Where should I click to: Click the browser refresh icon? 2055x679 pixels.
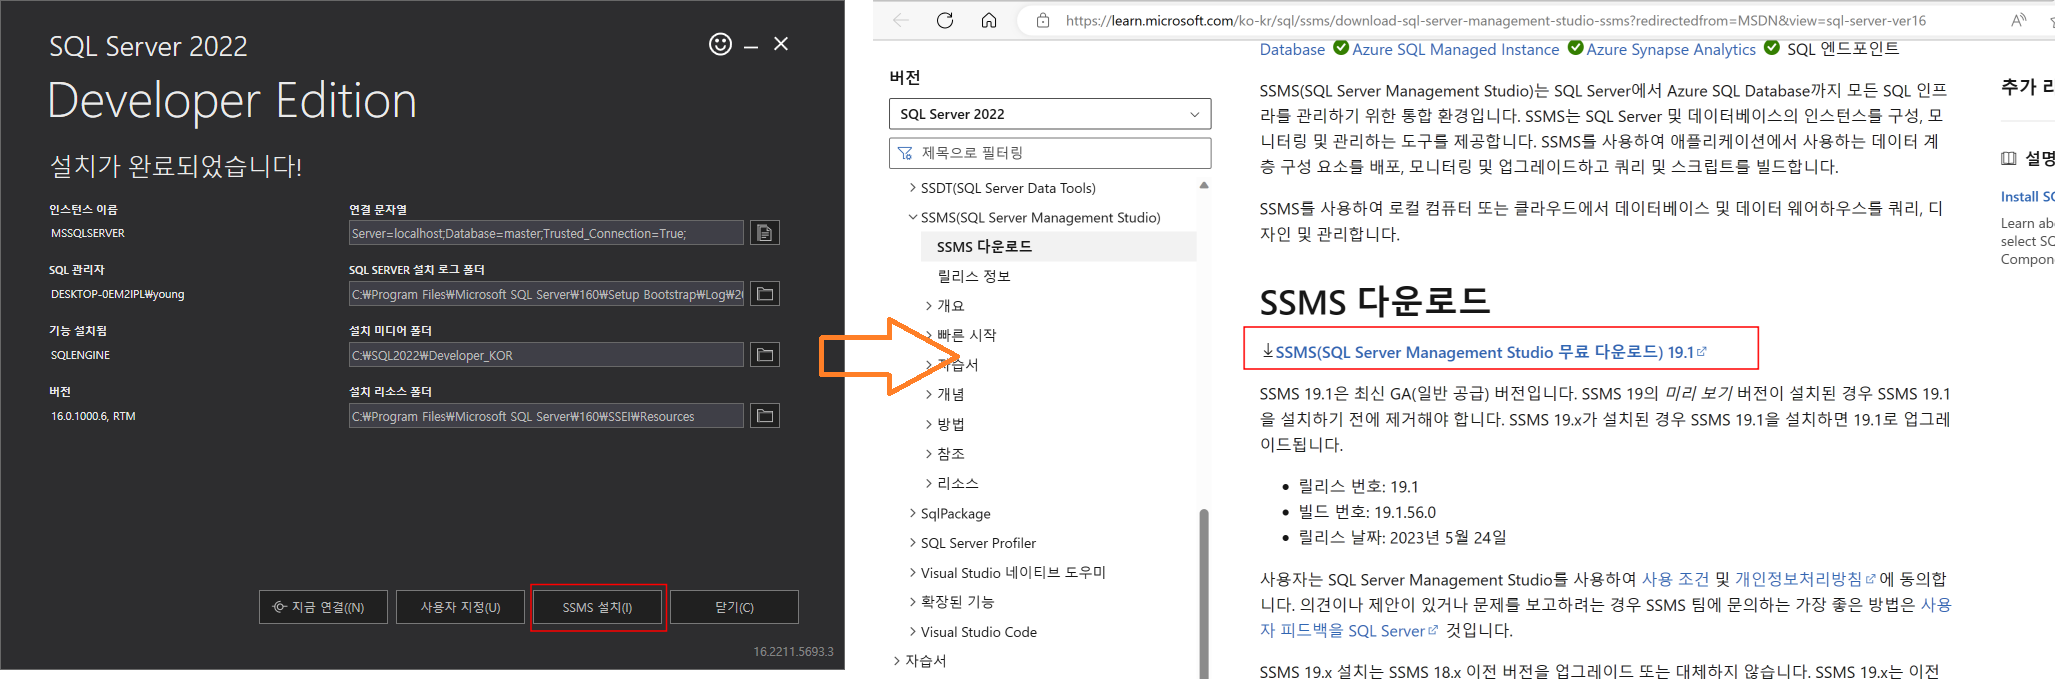click(945, 20)
